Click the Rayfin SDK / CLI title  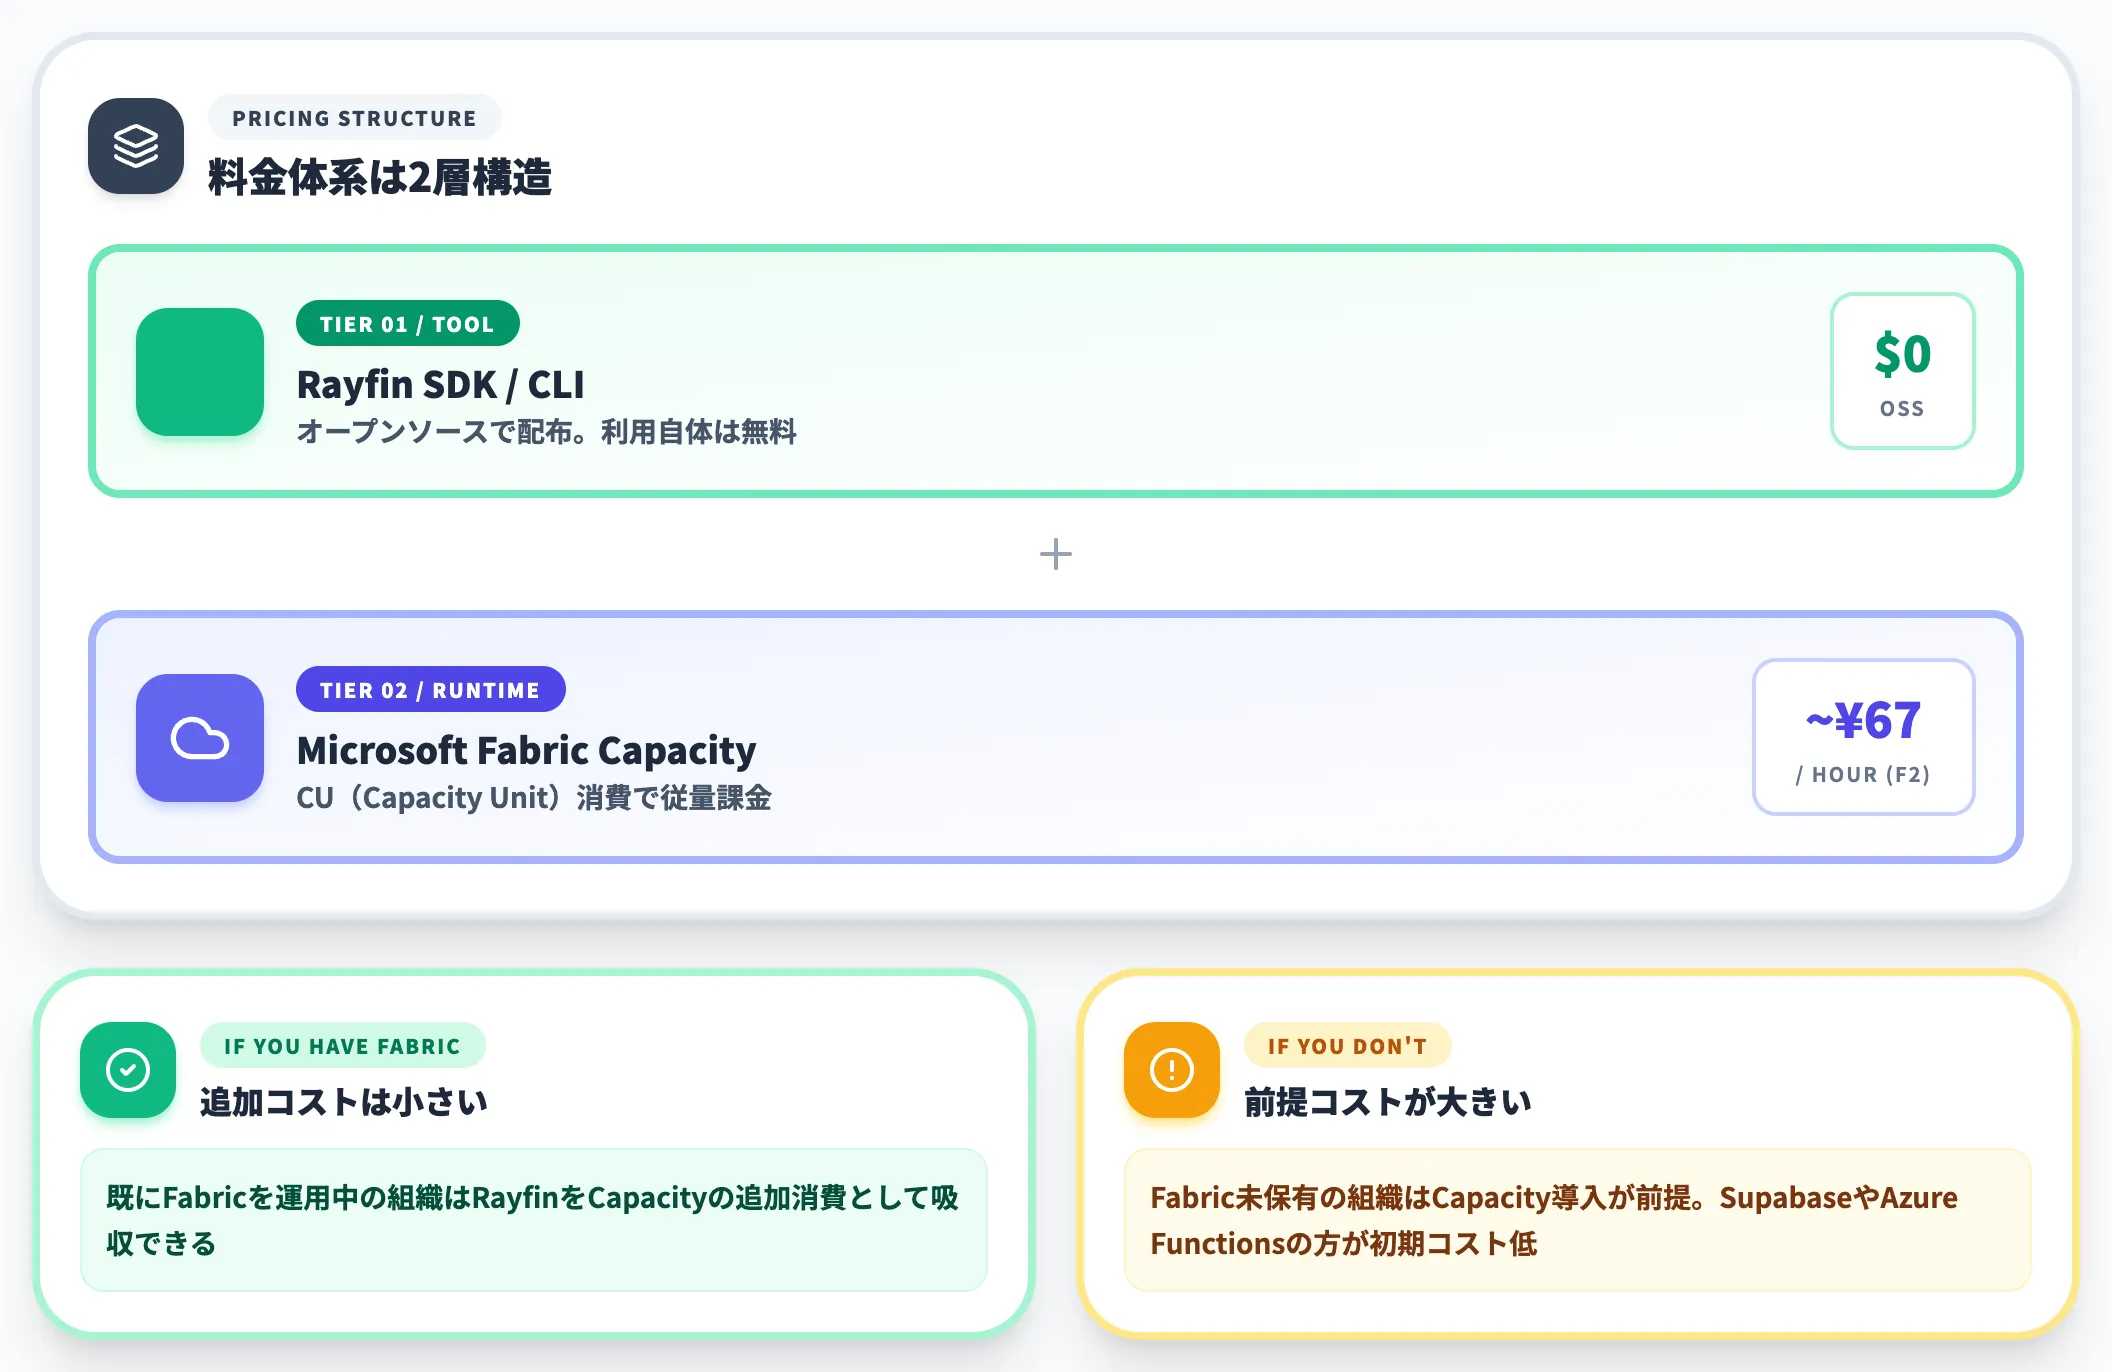click(x=440, y=385)
